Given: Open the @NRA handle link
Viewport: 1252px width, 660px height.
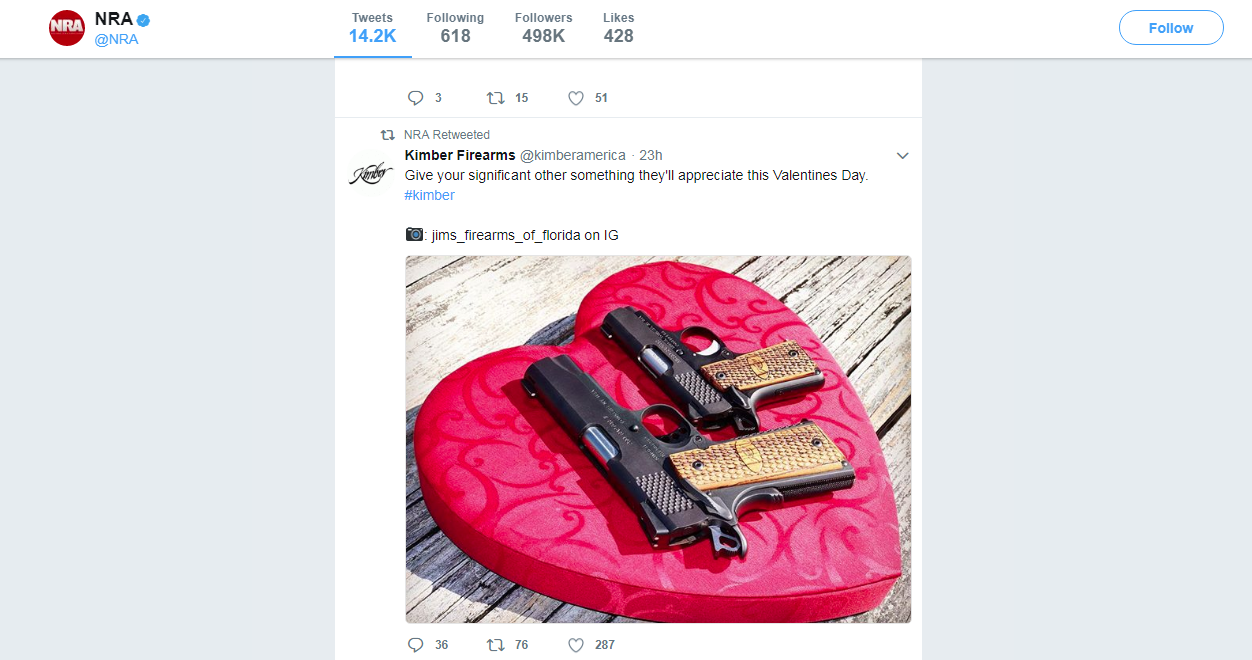Looking at the screenshot, I should tap(116, 40).
